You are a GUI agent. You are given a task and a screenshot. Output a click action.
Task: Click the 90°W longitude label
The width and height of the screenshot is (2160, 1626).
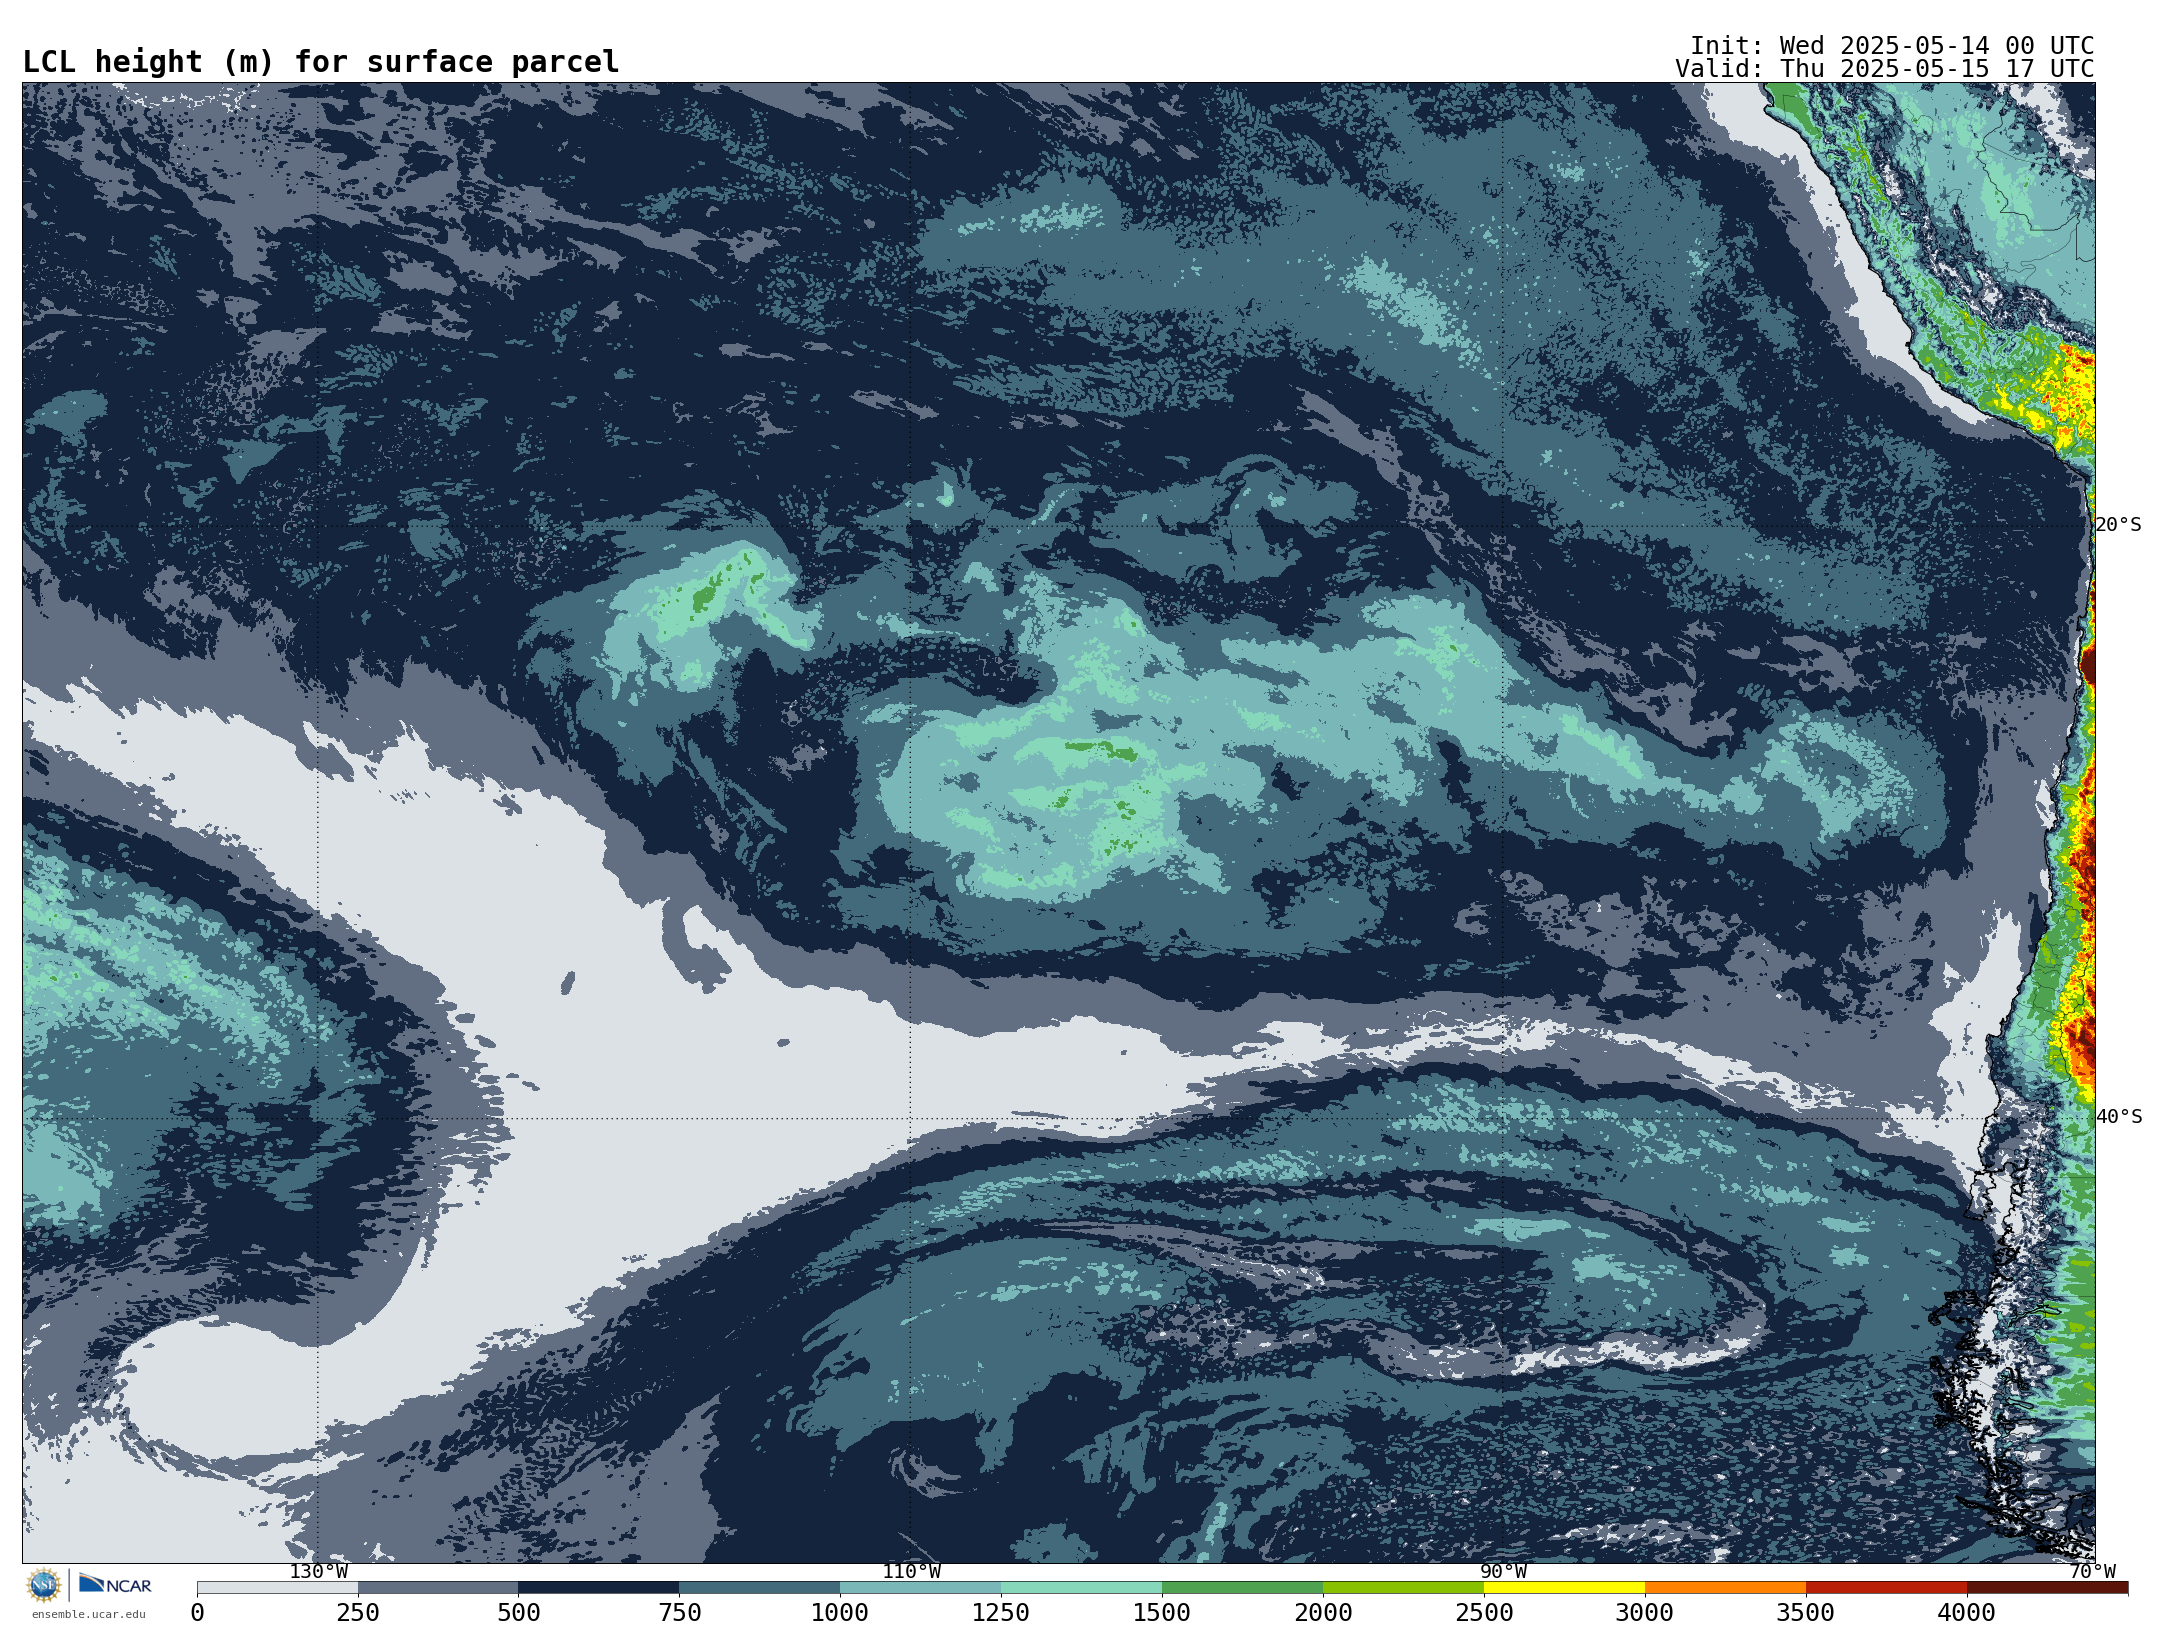[1503, 1572]
